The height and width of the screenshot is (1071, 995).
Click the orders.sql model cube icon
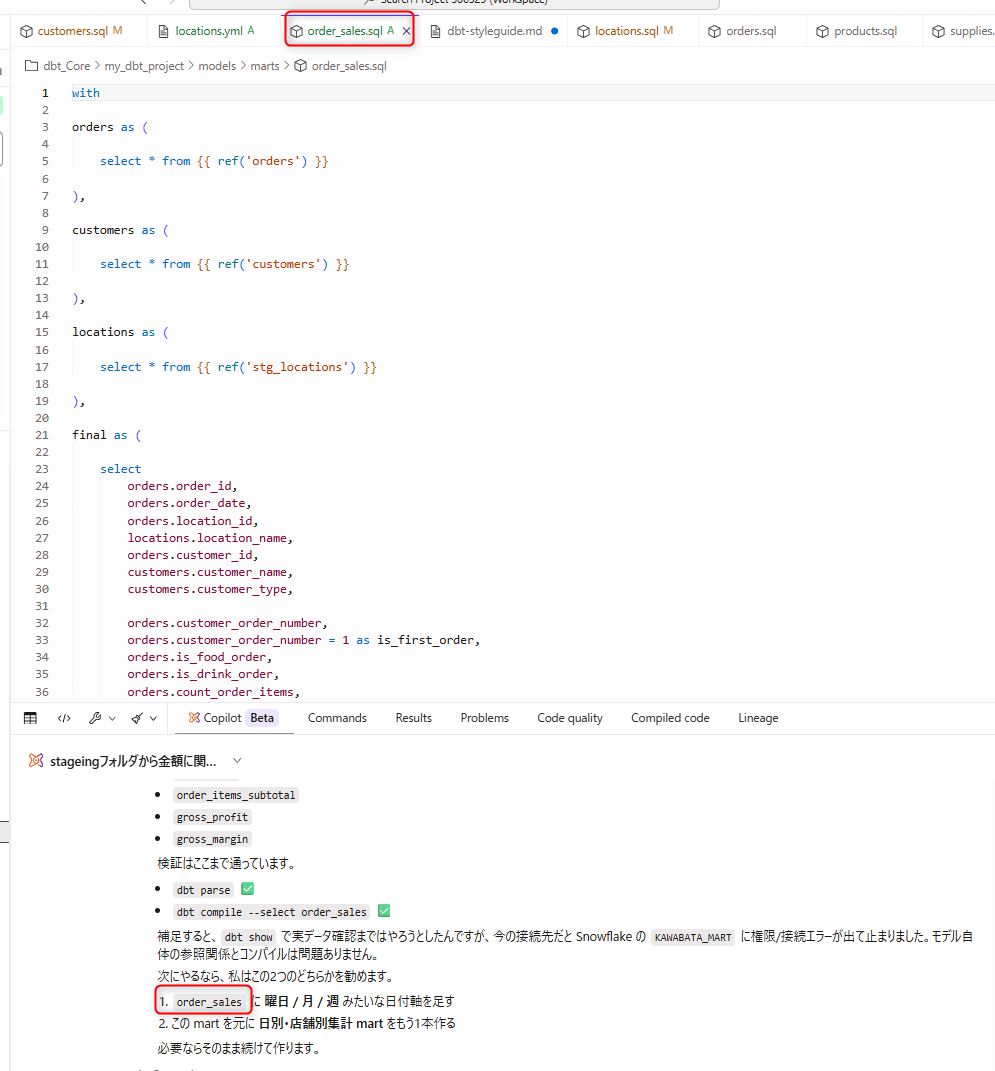714,31
